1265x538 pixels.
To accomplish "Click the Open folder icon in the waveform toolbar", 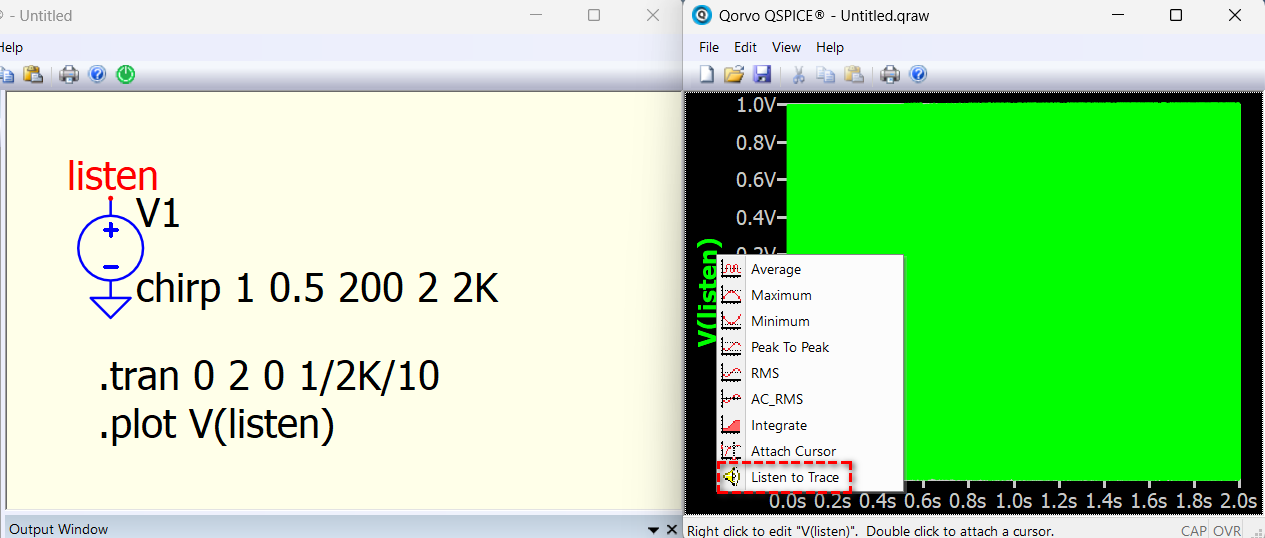I will point(734,74).
